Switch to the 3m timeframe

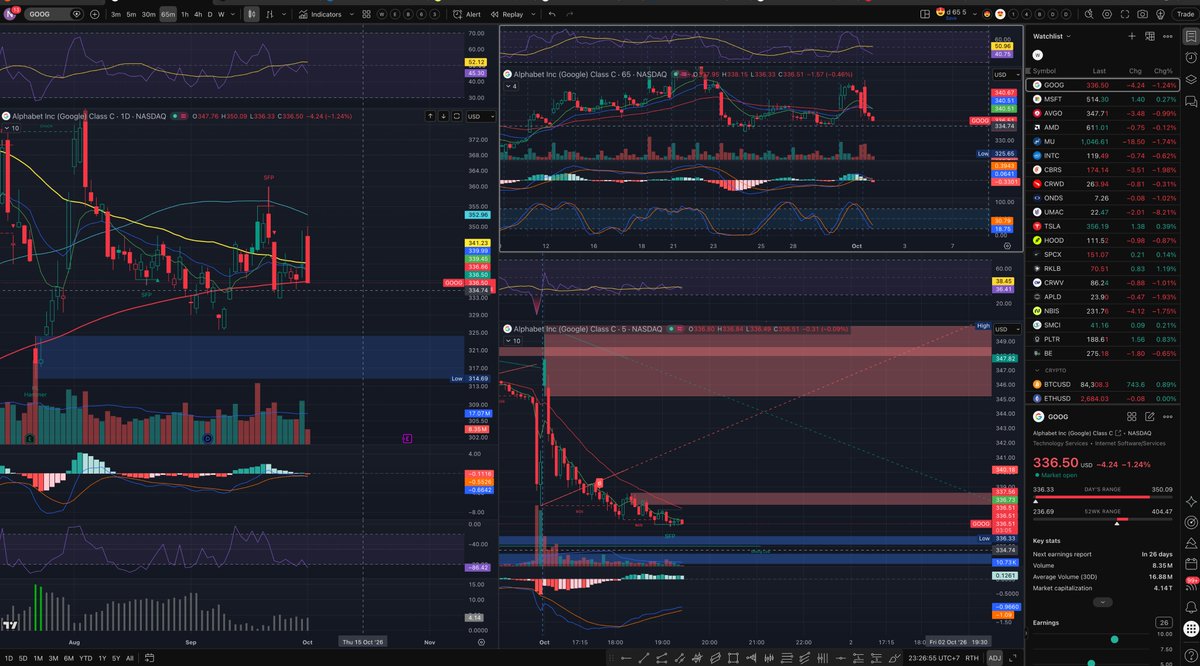(x=116, y=15)
